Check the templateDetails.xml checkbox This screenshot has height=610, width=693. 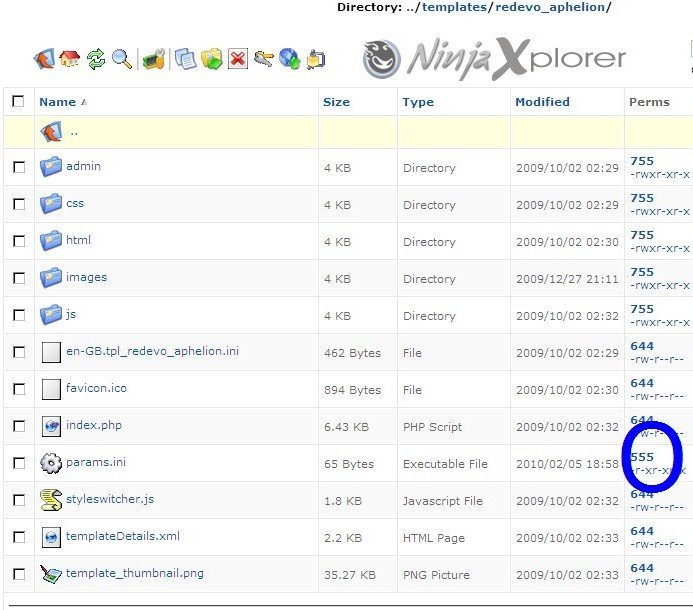19,537
